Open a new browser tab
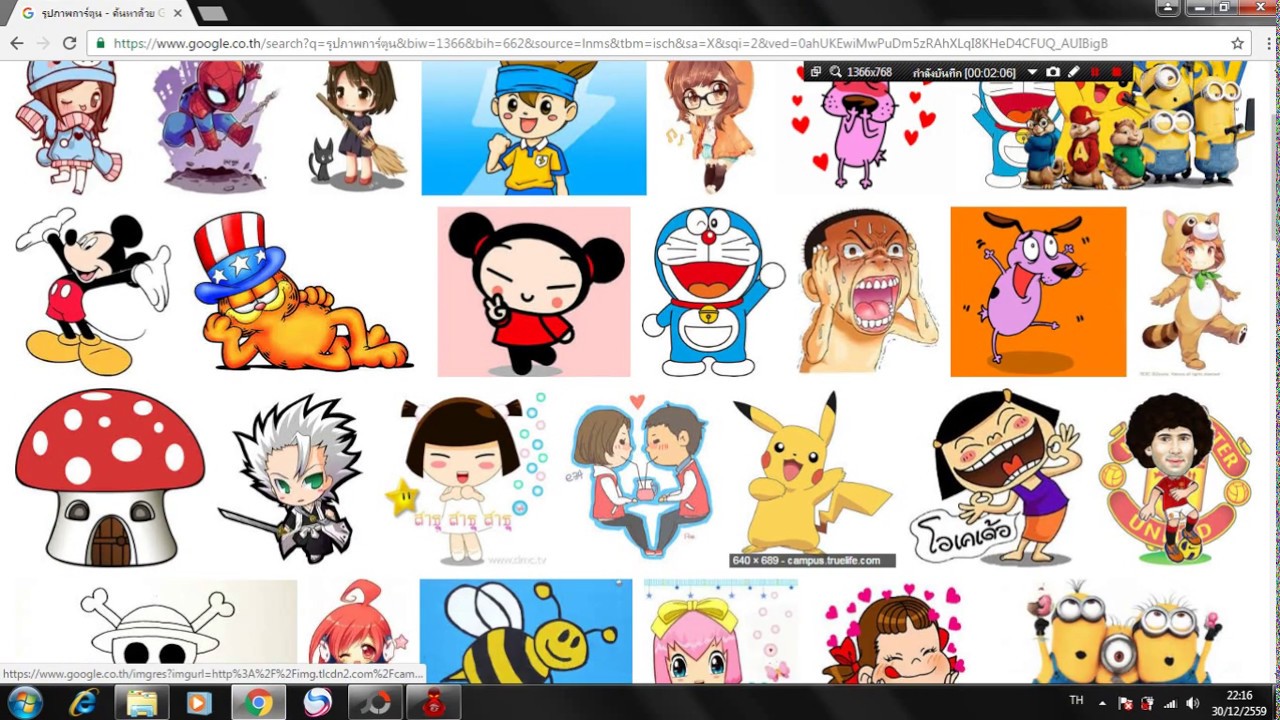 [x=212, y=13]
